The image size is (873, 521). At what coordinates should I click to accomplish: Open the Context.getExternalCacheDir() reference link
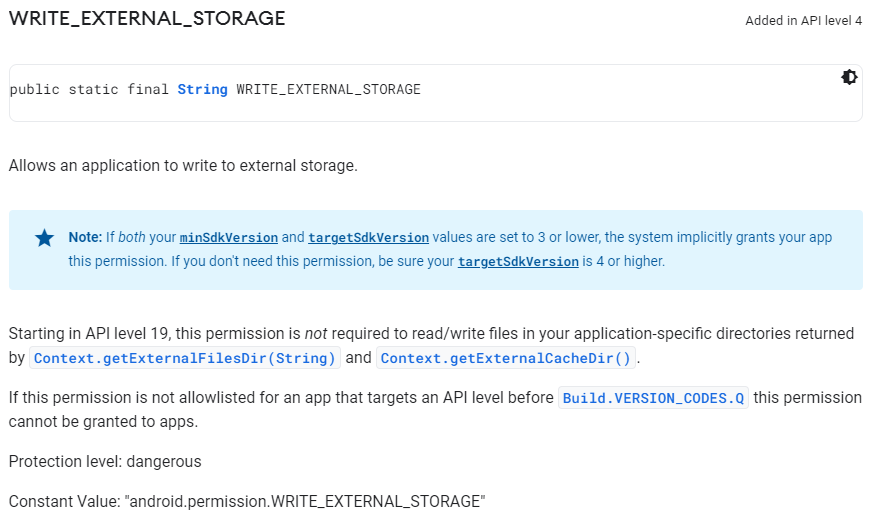tap(506, 358)
